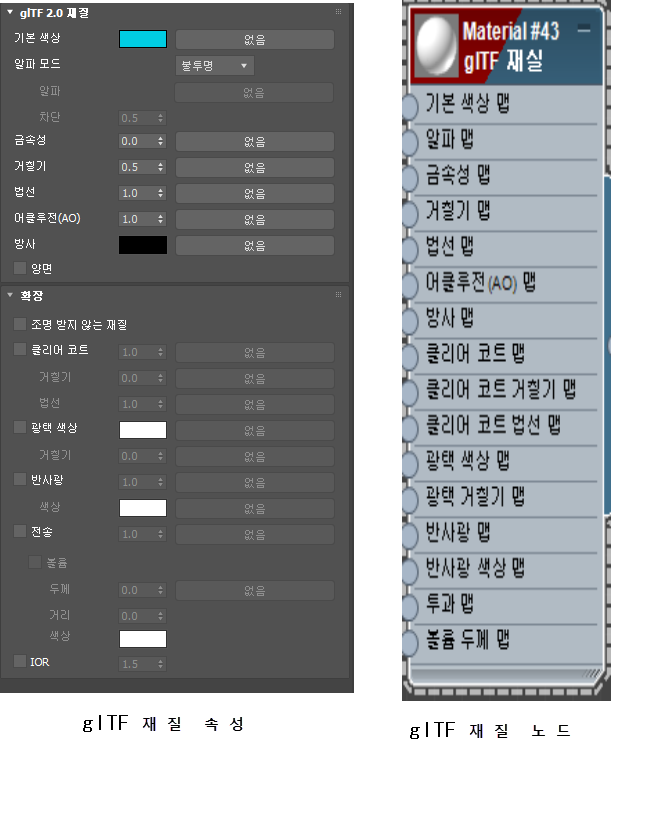Click the 클리어 코트 거칠기 맵 socket
This screenshot has height=835, width=655.
click(410, 392)
